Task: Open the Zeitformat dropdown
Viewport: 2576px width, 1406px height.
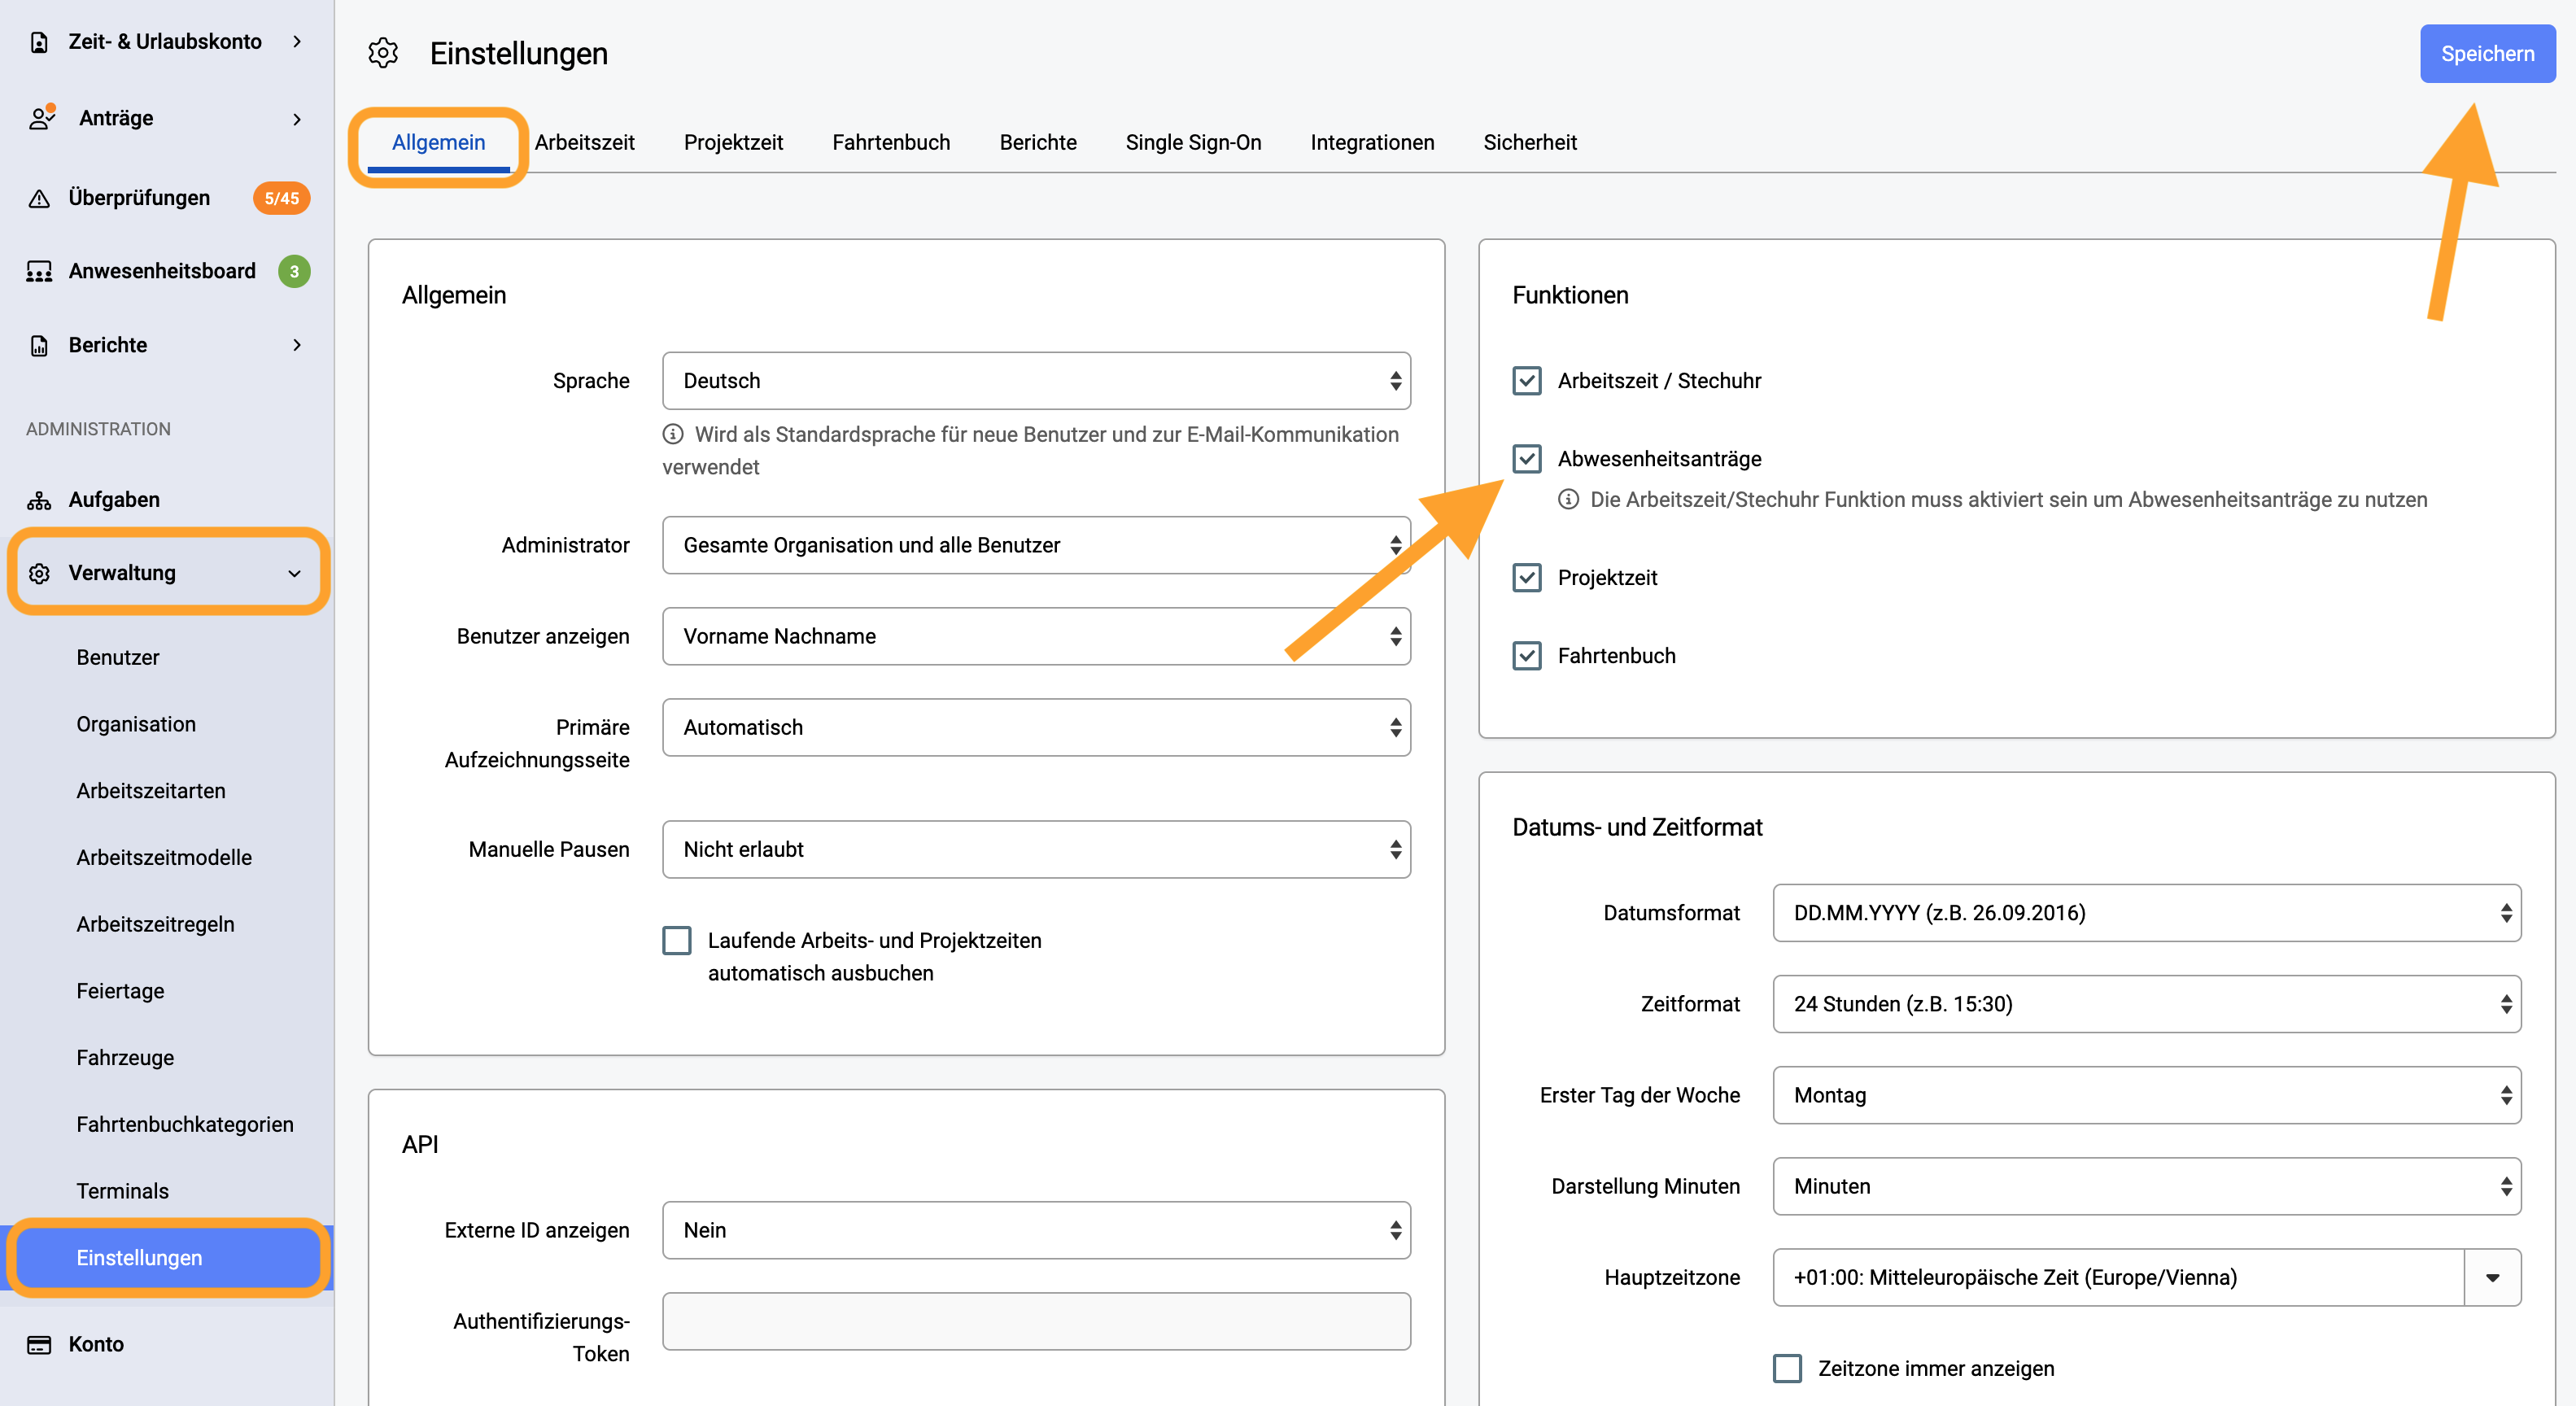Action: 2147,1004
